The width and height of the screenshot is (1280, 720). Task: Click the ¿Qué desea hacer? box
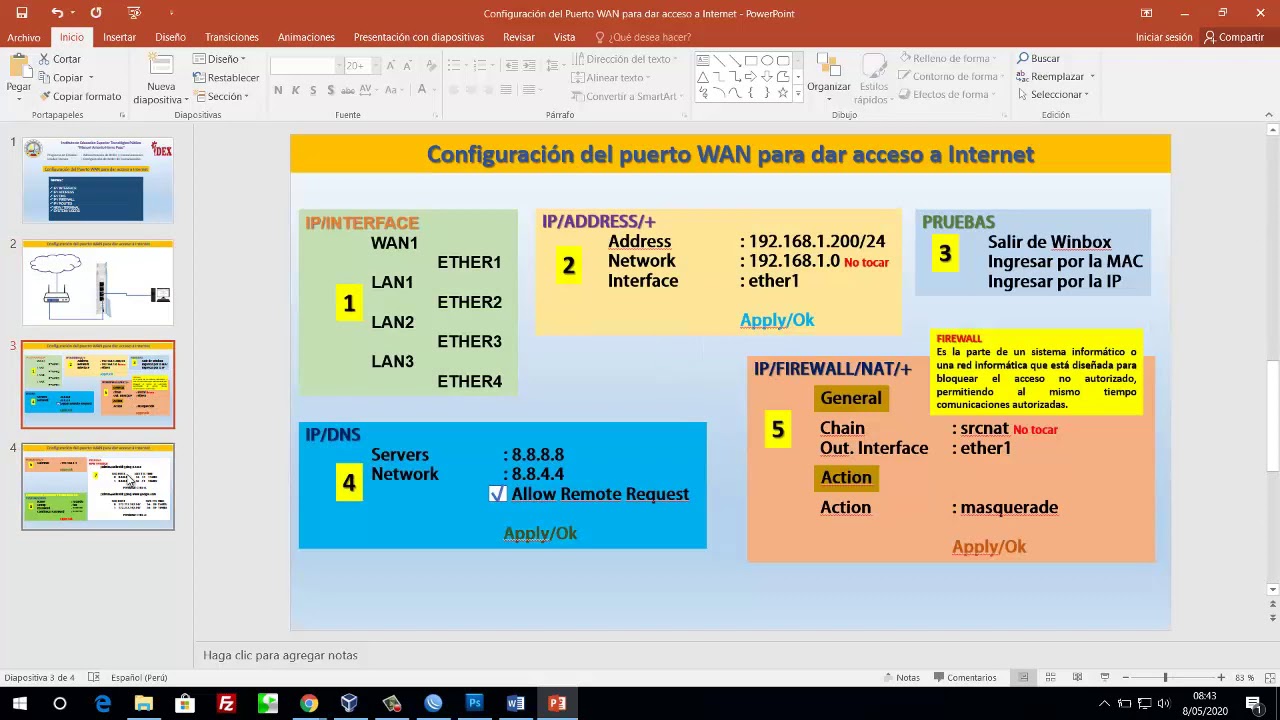643,37
